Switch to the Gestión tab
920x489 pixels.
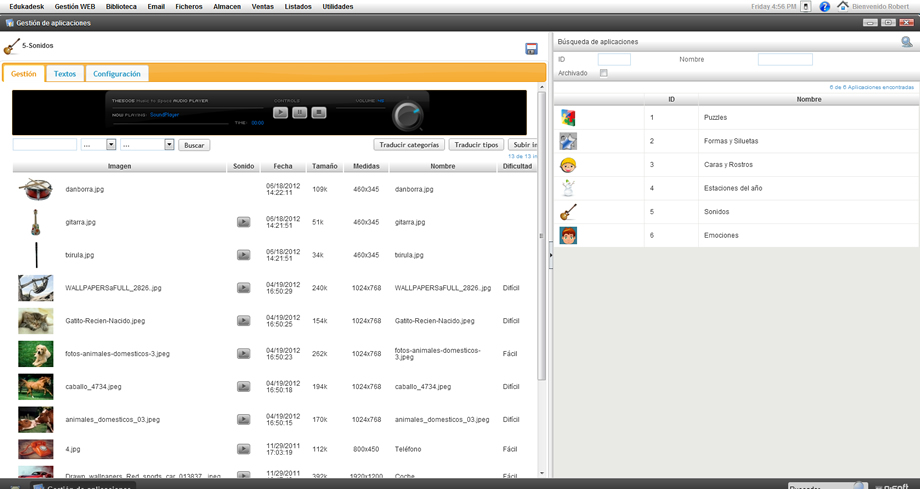point(23,74)
